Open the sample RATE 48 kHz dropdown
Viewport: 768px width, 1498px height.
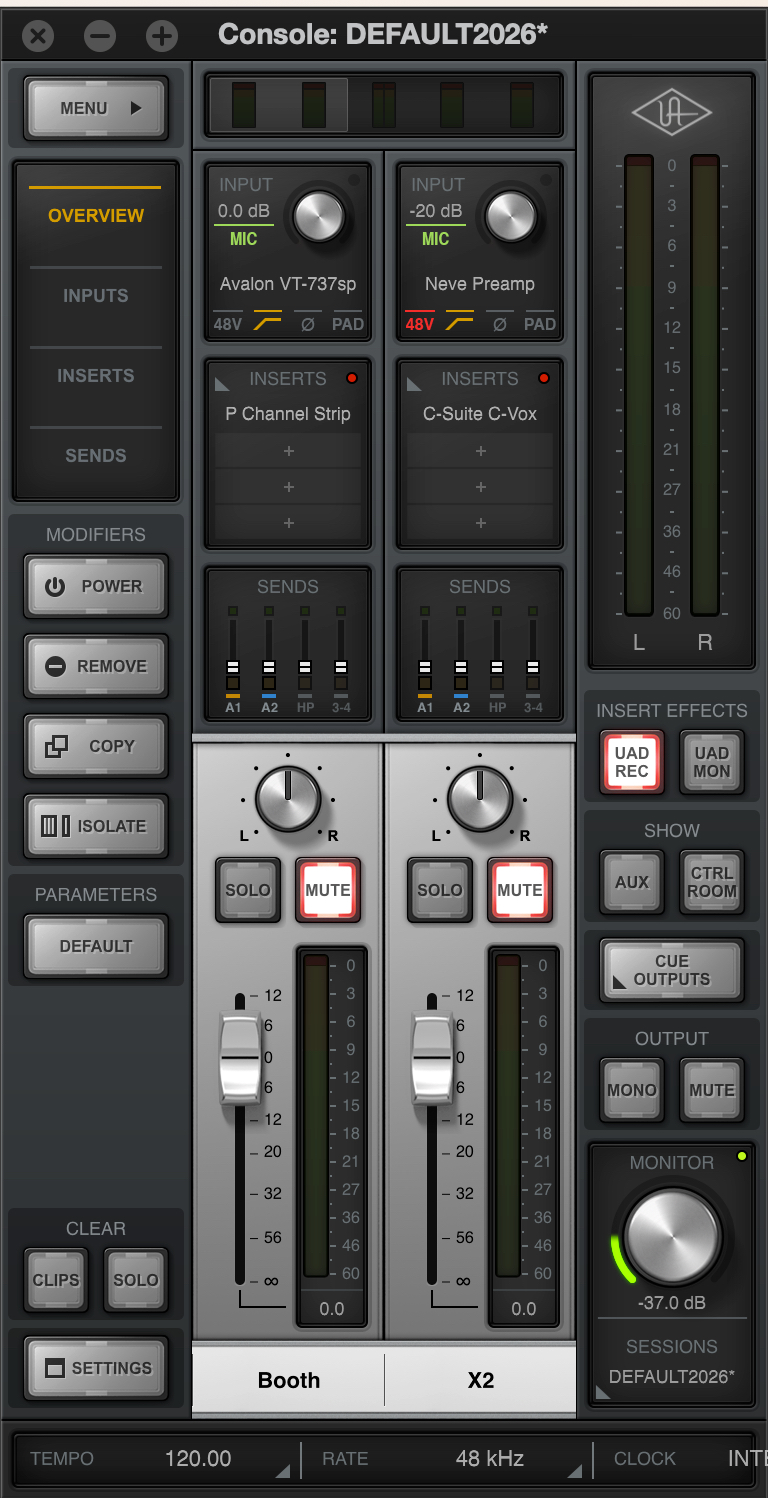[x=489, y=1459]
